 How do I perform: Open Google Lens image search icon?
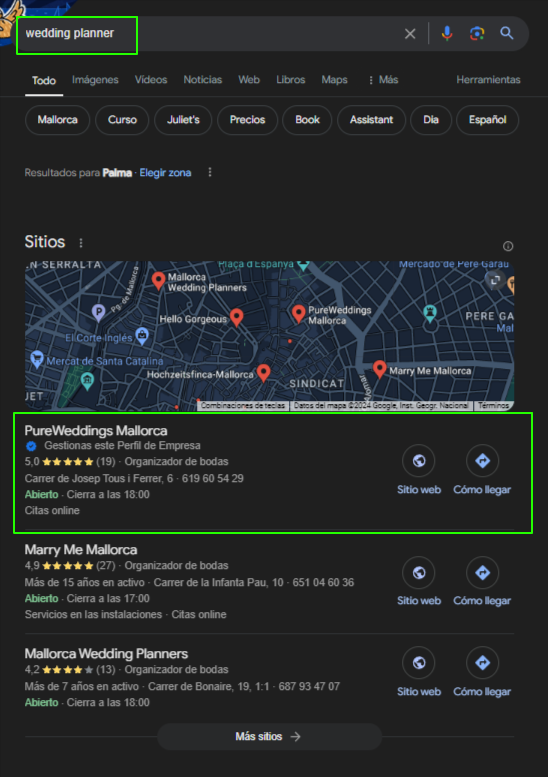pos(477,33)
